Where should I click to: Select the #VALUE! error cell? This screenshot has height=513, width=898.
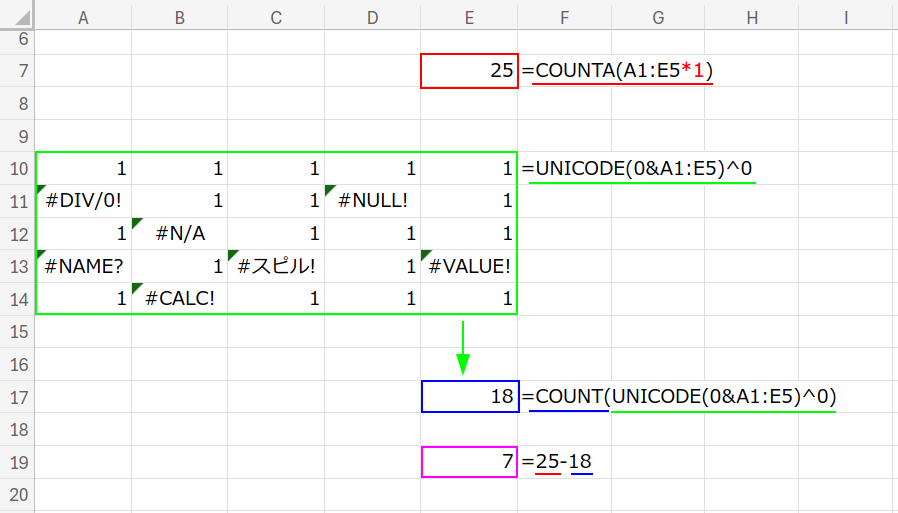pyautogui.click(x=469, y=266)
